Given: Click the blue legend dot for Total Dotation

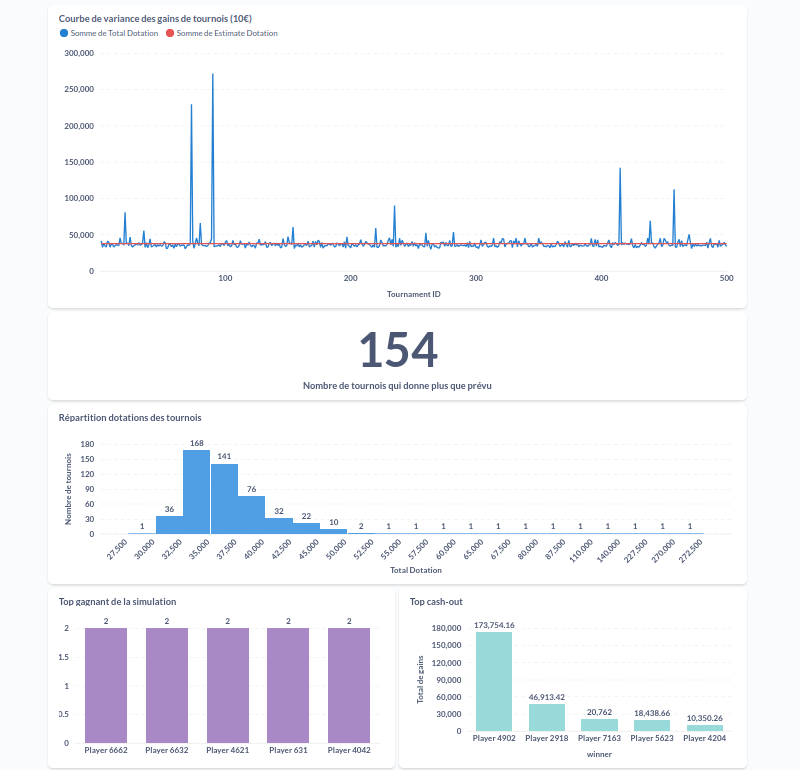Looking at the screenshot, I should (x=64, y=33).
